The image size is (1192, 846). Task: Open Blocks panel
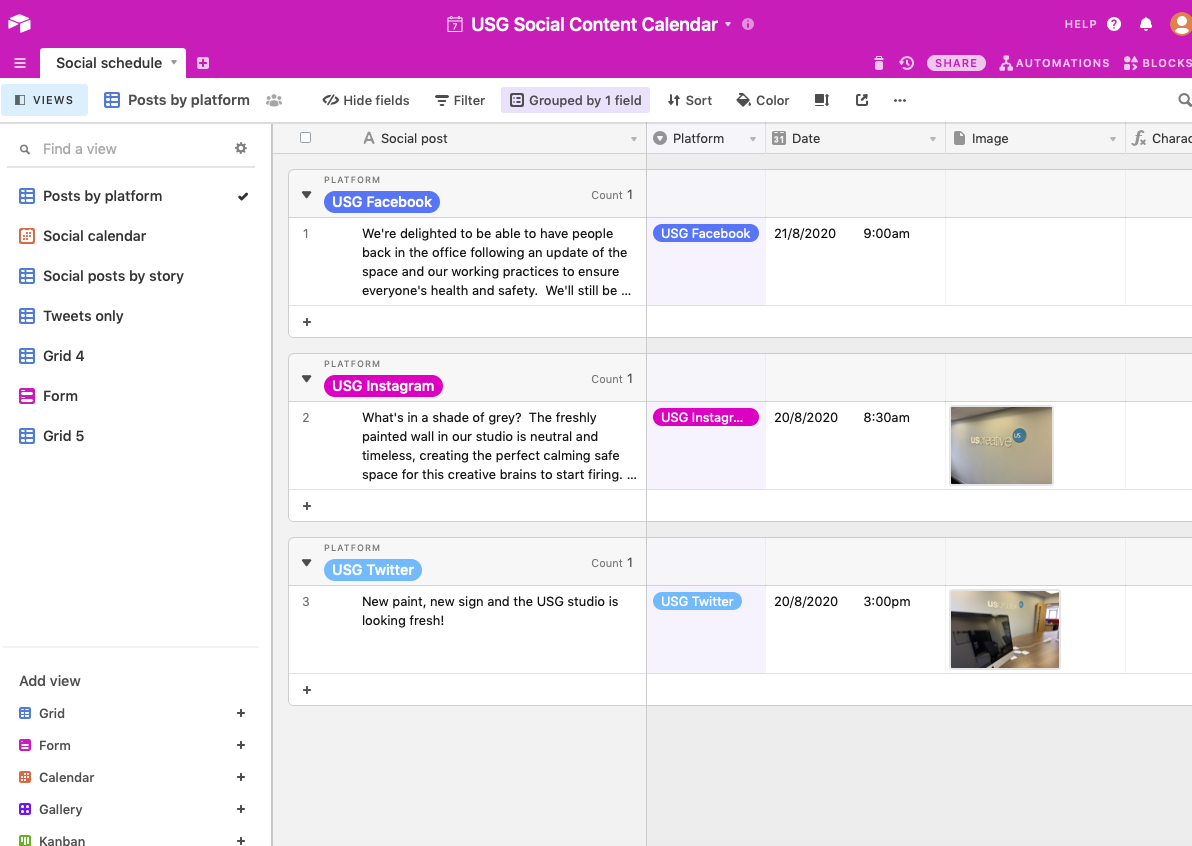[1157, 63]
